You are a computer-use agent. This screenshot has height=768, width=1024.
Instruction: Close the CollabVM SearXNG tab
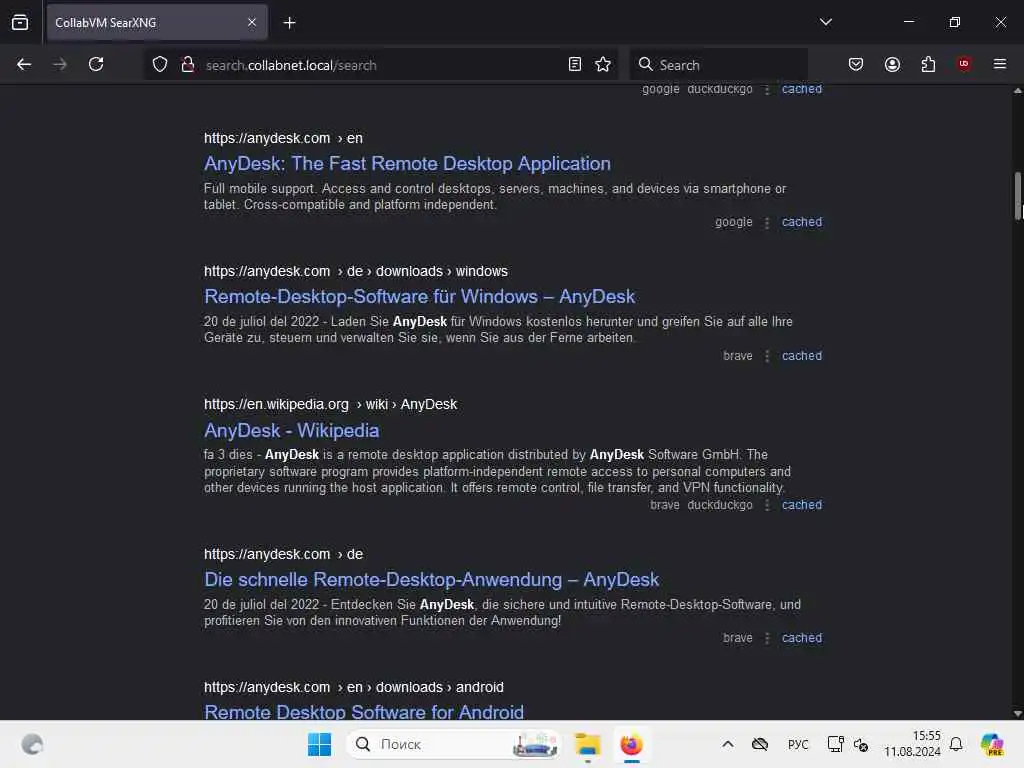pos(252,23)
